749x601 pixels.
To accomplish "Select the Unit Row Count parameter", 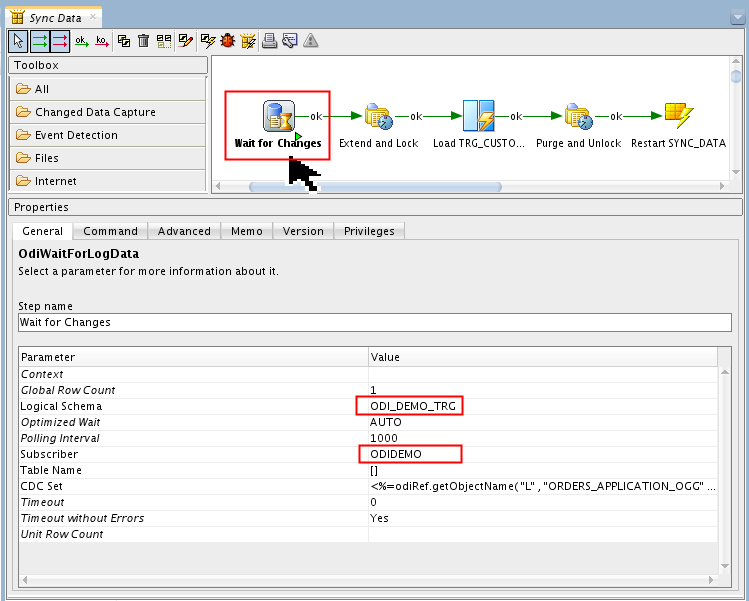I will (368, 534).
